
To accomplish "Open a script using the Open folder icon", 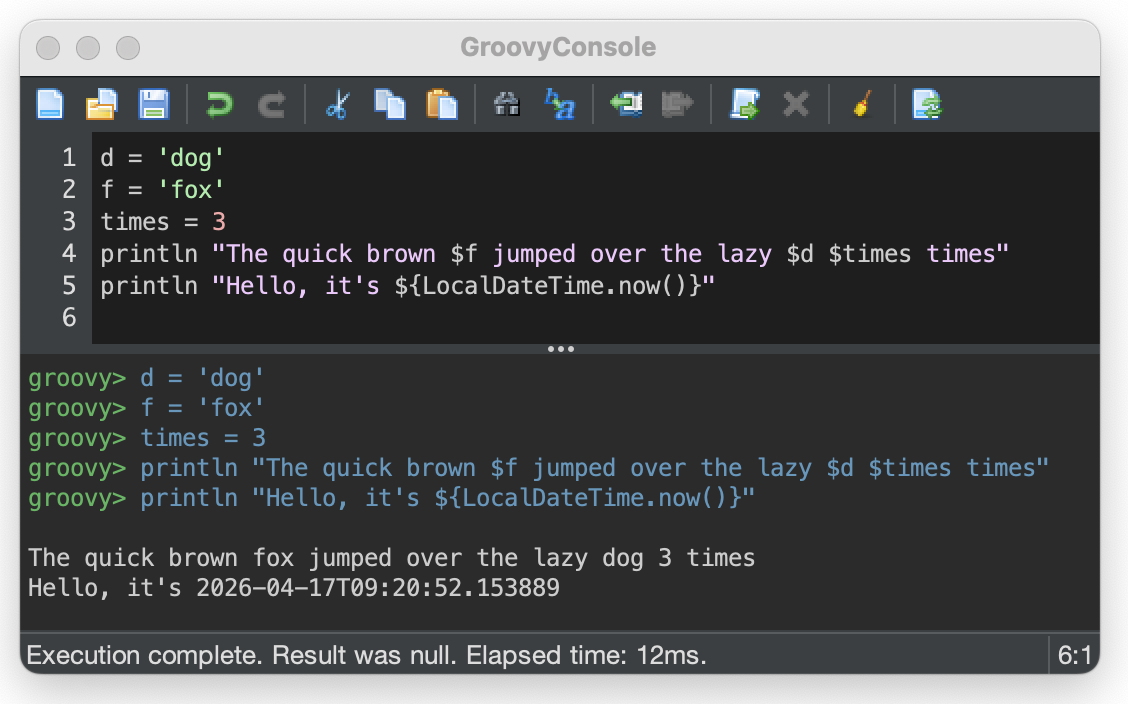I will (101, 104).
